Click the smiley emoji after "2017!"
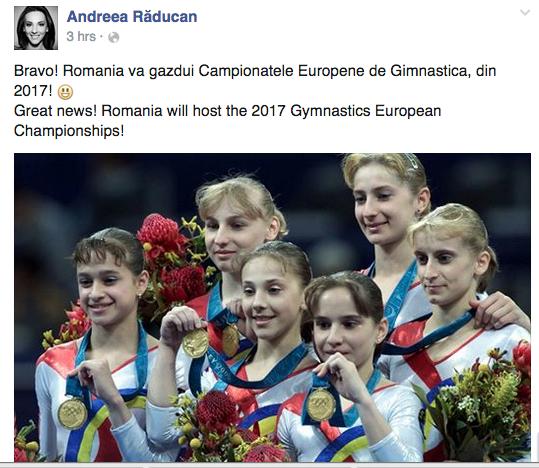The width and height of the screenshot is (539, 468). (x=65, y=92)
